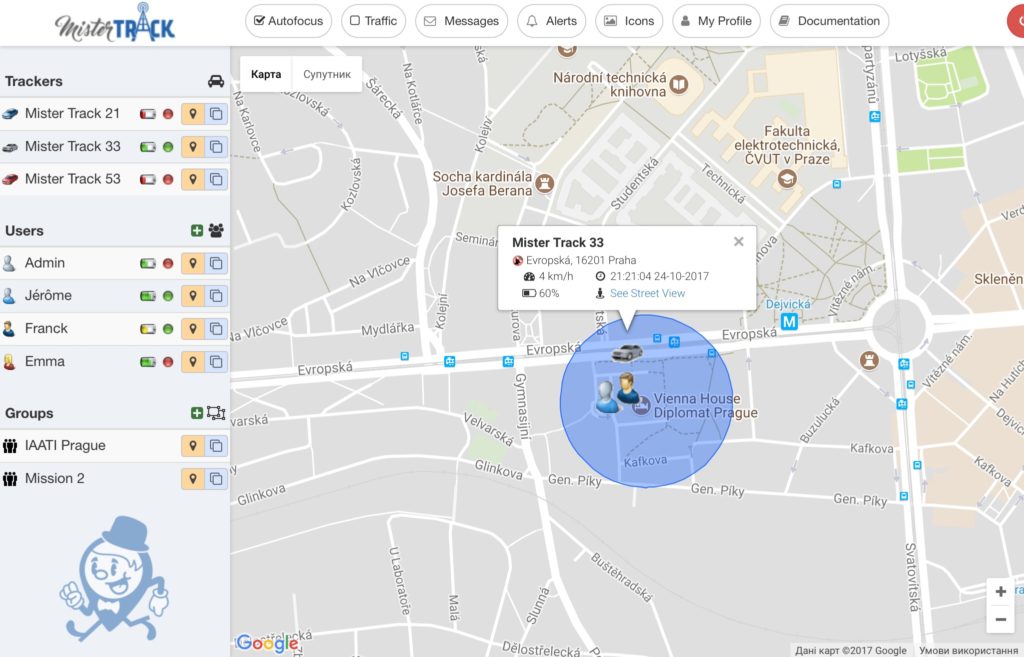This screenshot has width=1024, height=657.
Task: Open the copy icon for Mister Track 33
Action: click(216, 146)
